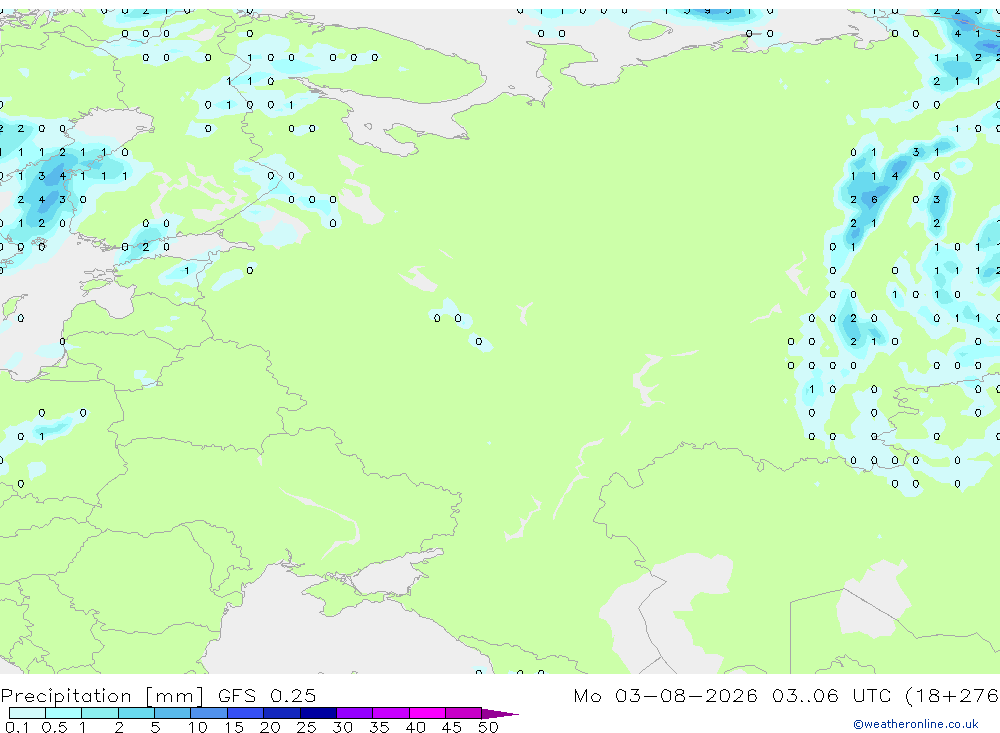The image size is (1000, 733).
Task: Select the 30–35 mm violet legend swatch
Action: pos(354,713)
